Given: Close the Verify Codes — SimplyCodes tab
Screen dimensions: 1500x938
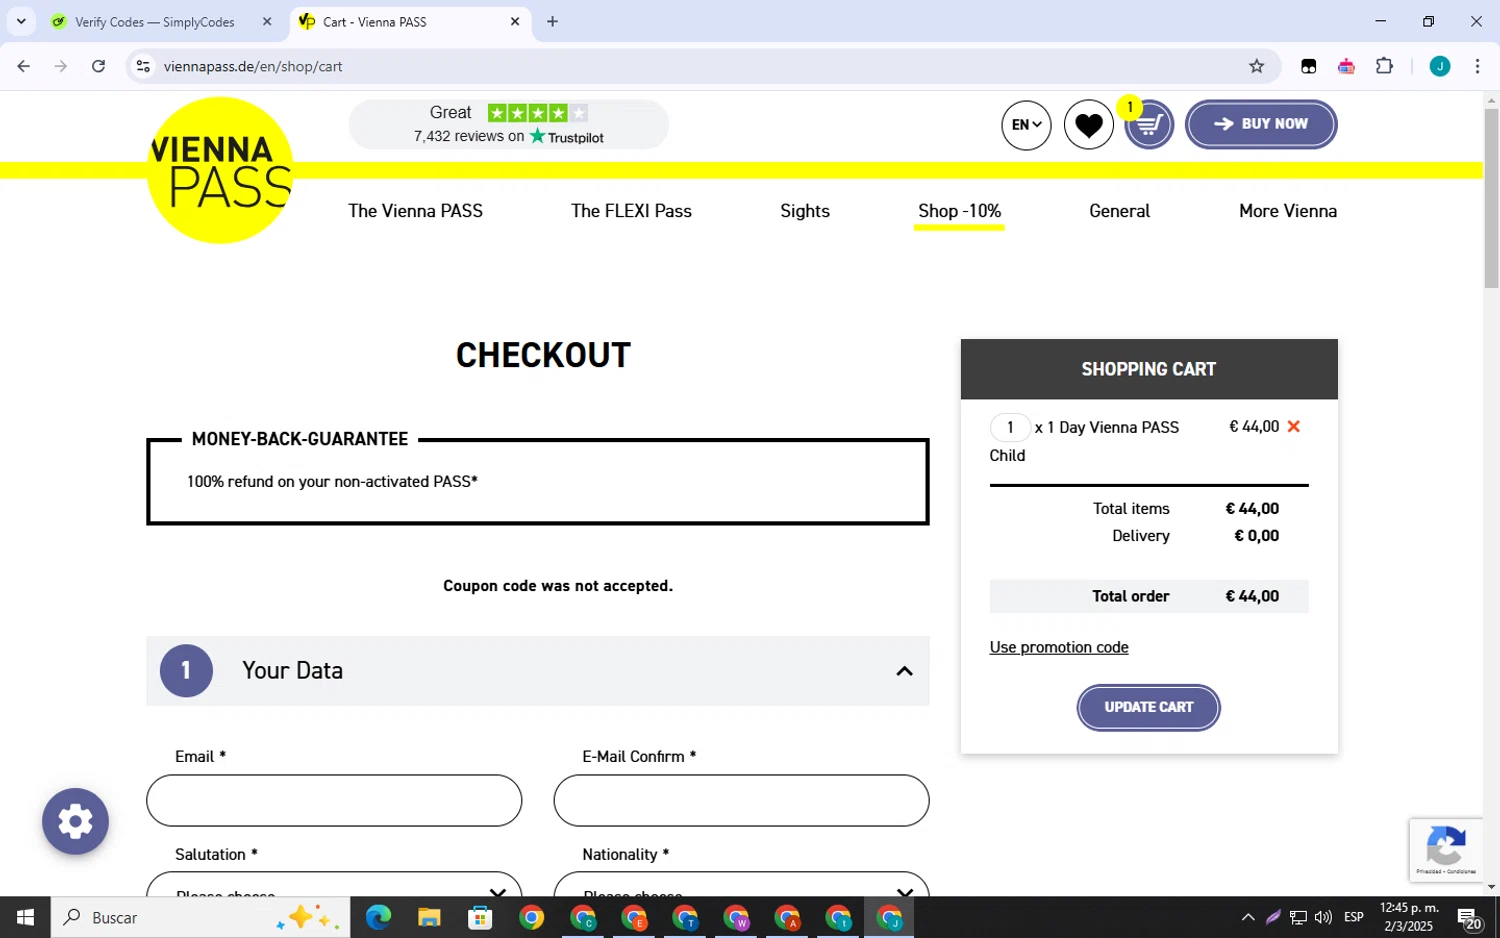Looking at the screenshot, I should click(267, 21).
